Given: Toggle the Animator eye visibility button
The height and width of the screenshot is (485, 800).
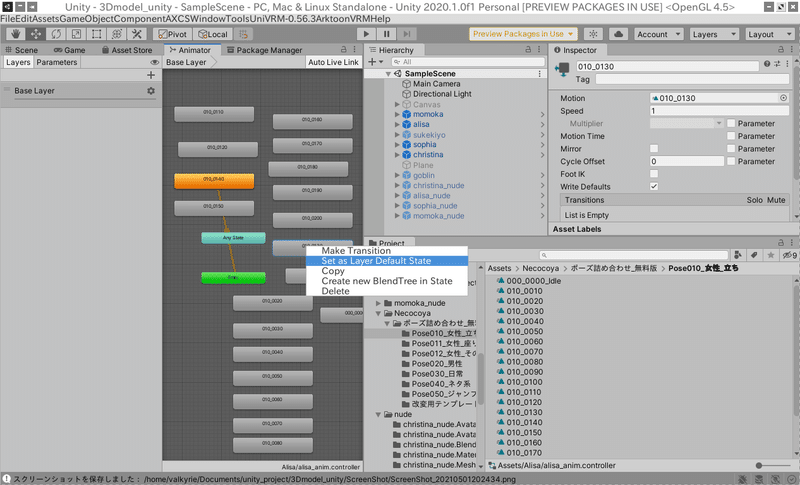Looking at the screenshot, I should (x=155, y=62).
